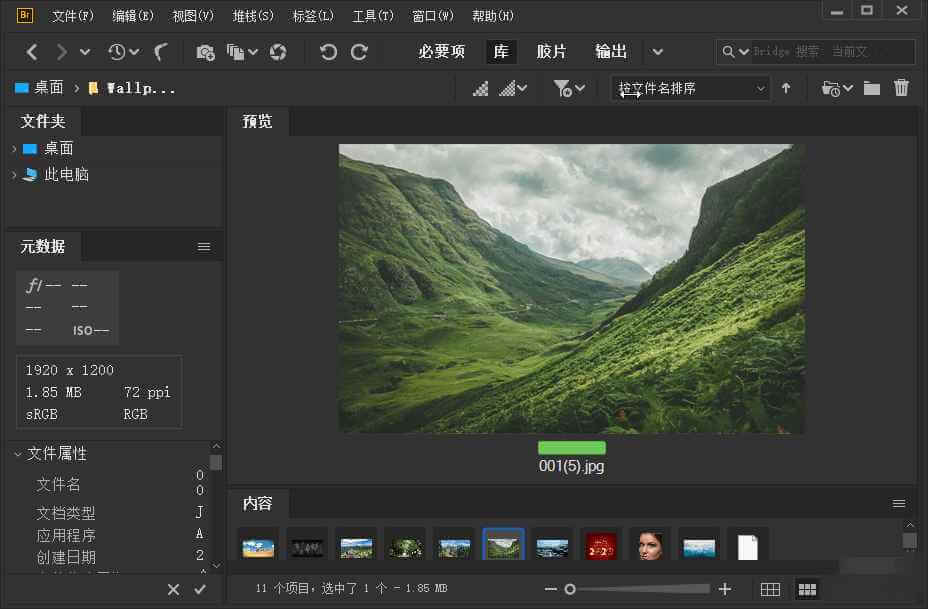Viewport: 928px width, 609px height.
Task: Click the rotate right icon in toolbar
Action: point(360,51)
